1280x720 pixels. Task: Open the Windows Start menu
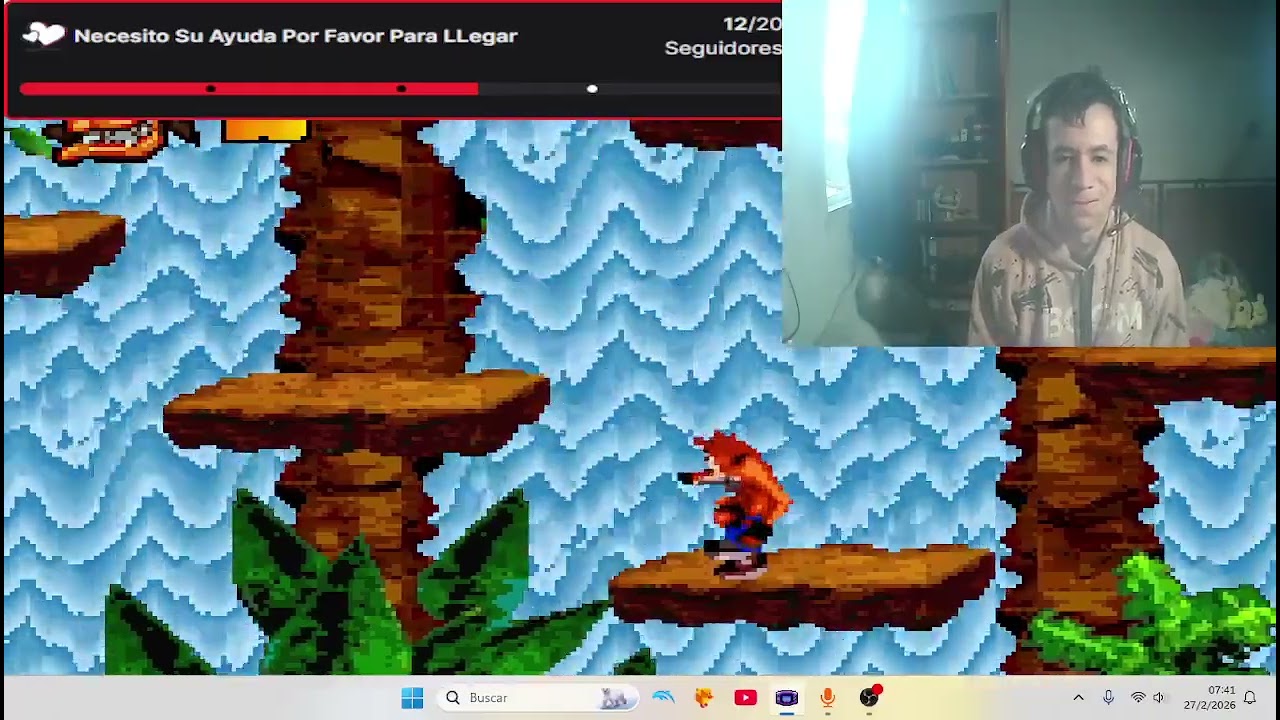click(x=412, y=698)
